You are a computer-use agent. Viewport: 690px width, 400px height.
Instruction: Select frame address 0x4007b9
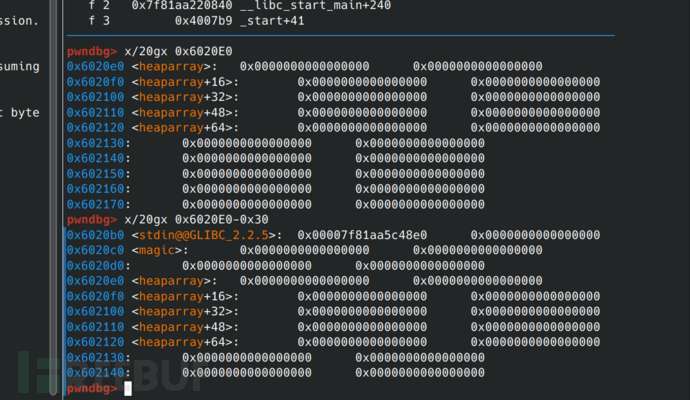pos(203,21)
